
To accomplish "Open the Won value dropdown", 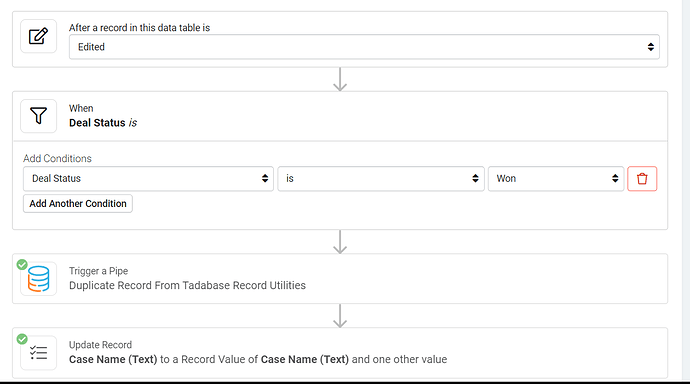I will coord(556,179).
